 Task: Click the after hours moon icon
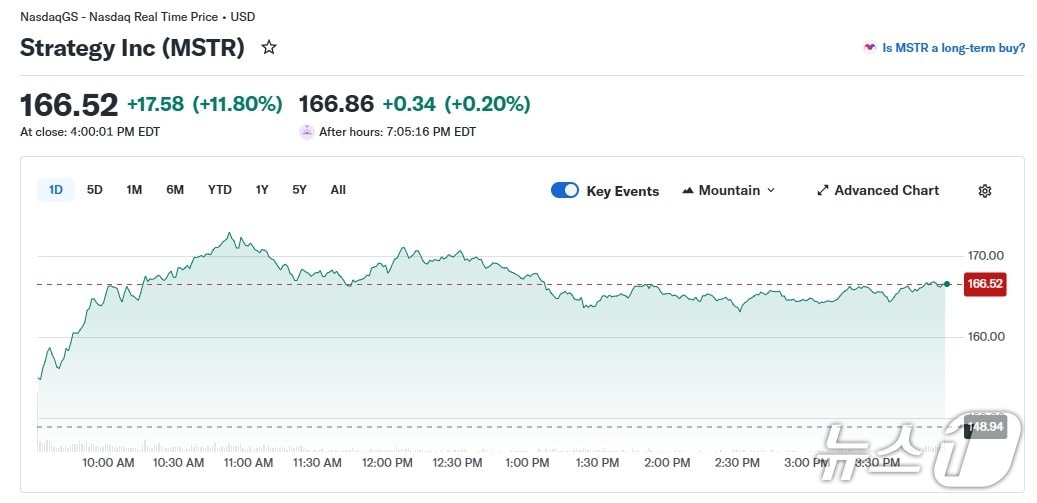[306, 131]
